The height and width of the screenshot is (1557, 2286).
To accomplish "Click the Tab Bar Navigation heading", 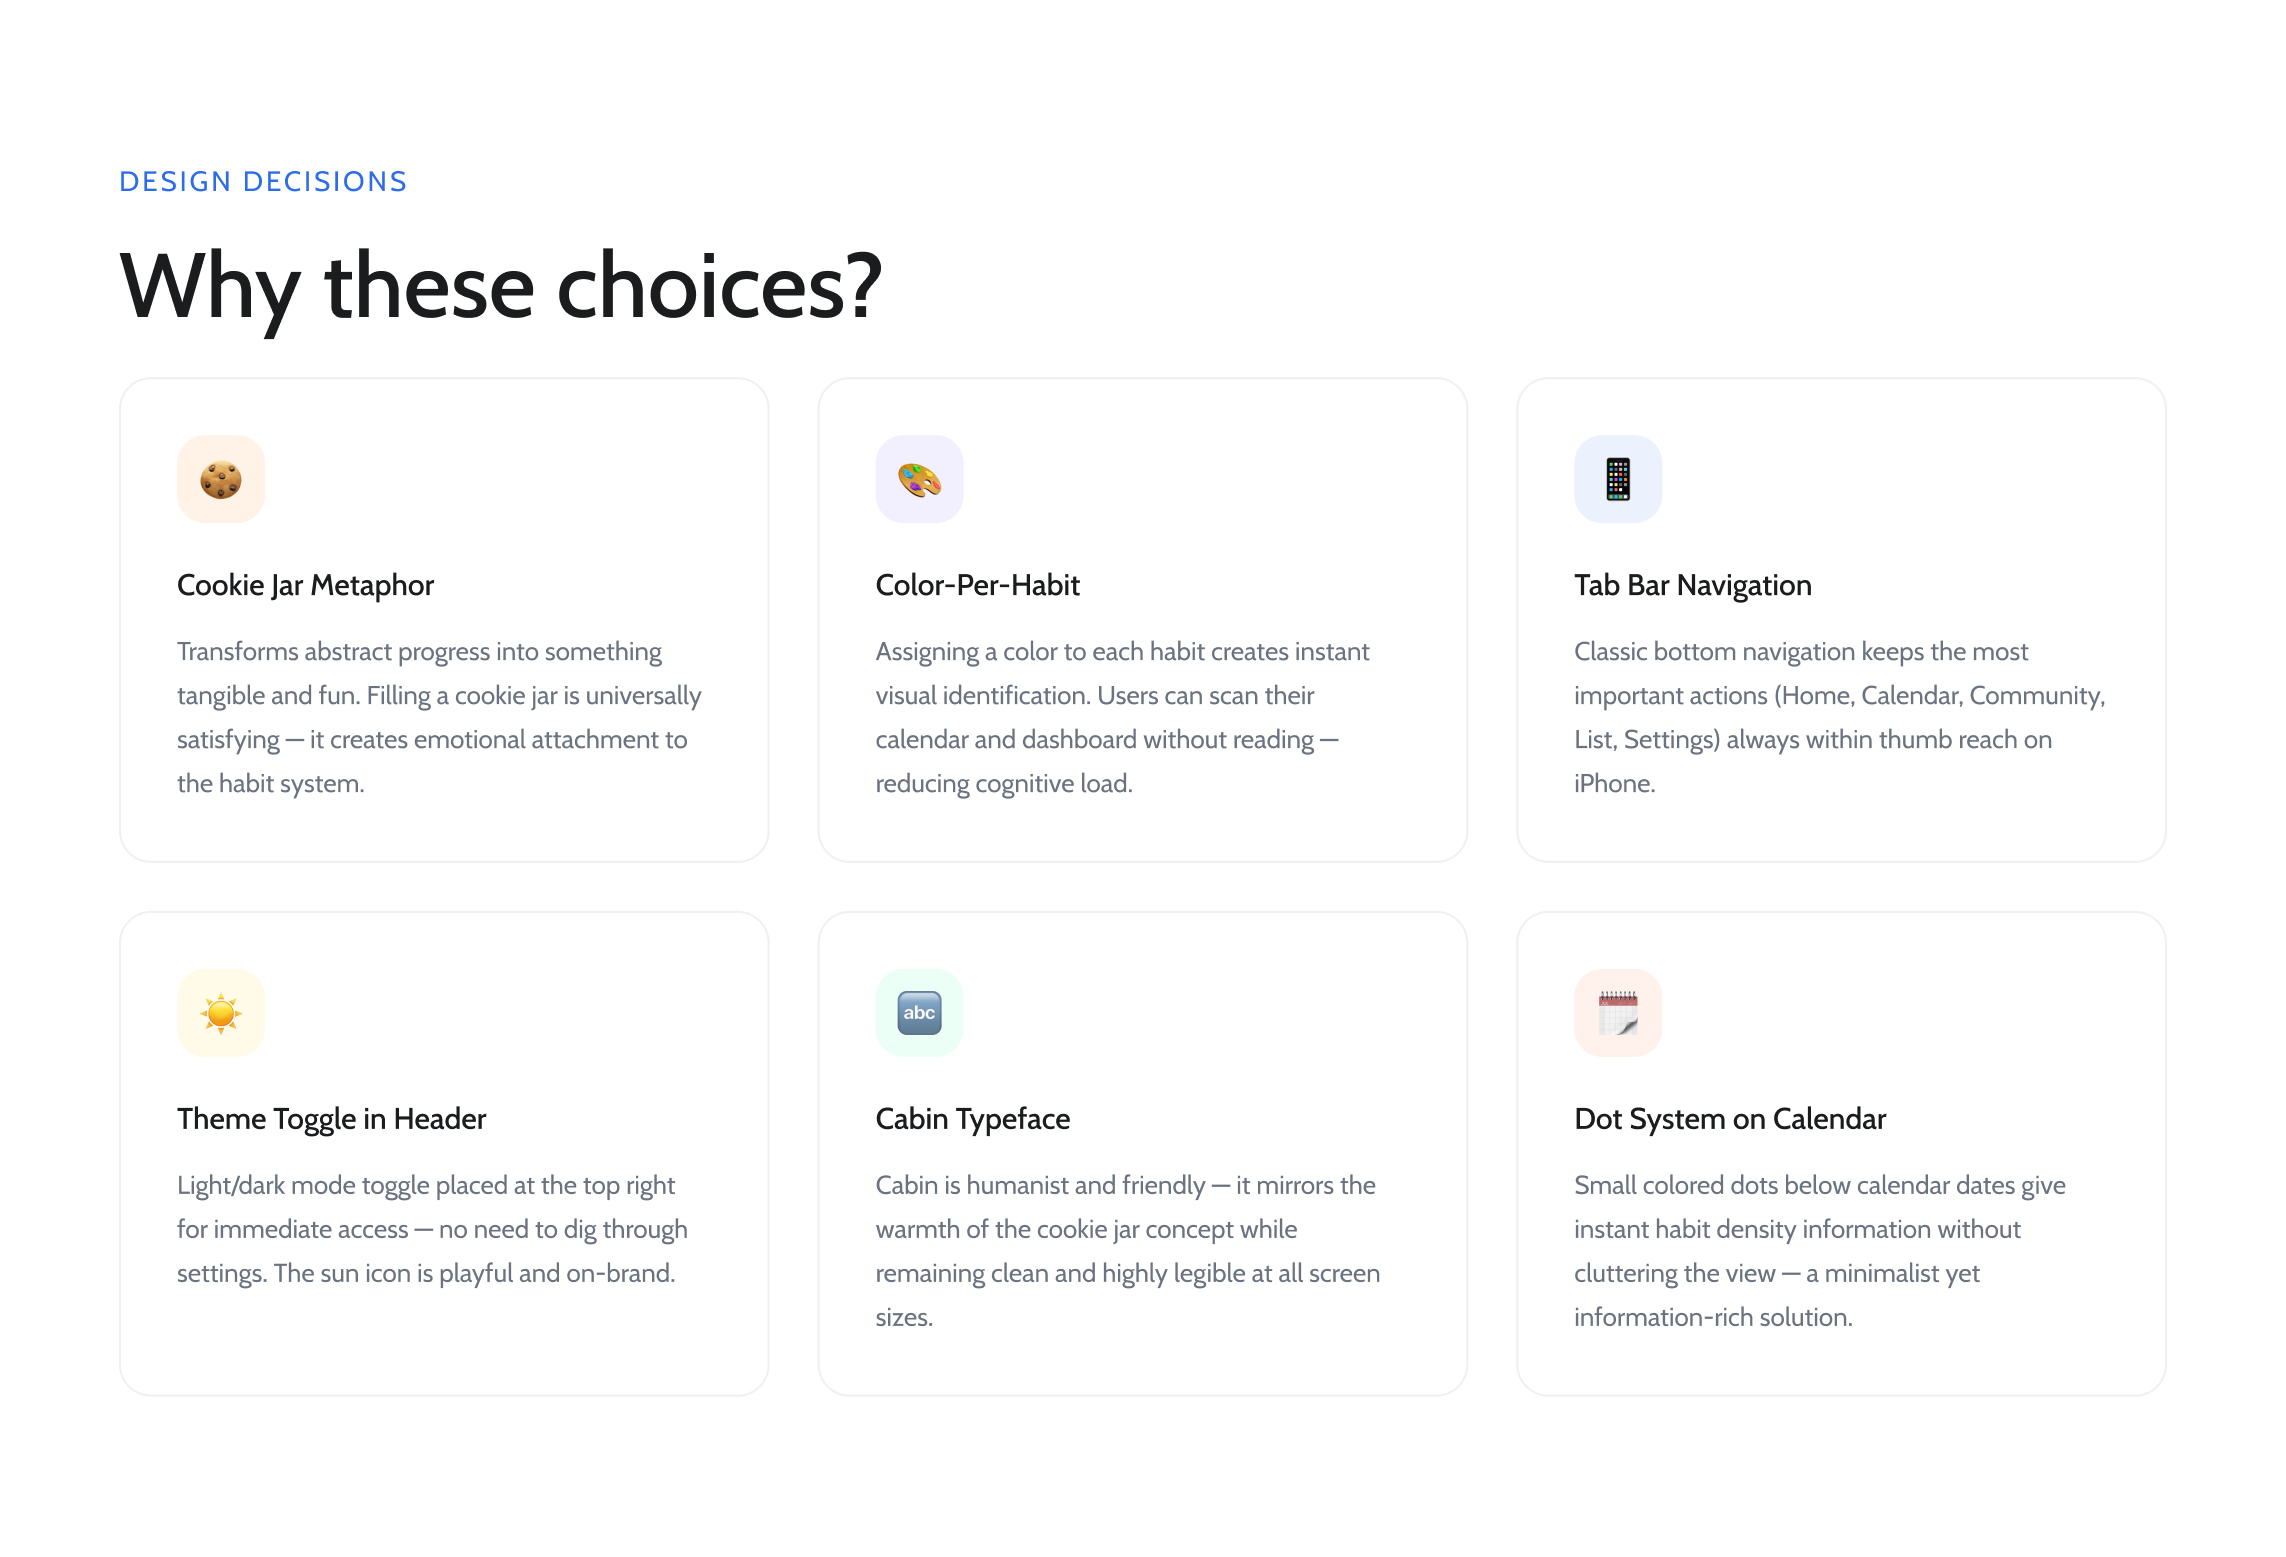I will click(x=1692, y=585).
